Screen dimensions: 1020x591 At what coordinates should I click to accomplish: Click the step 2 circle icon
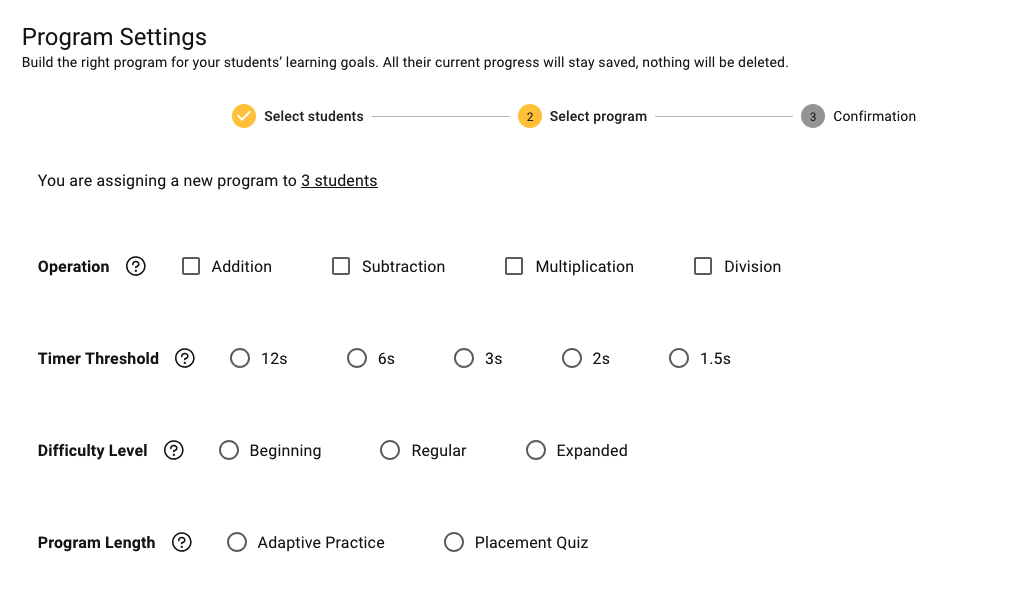530,117
